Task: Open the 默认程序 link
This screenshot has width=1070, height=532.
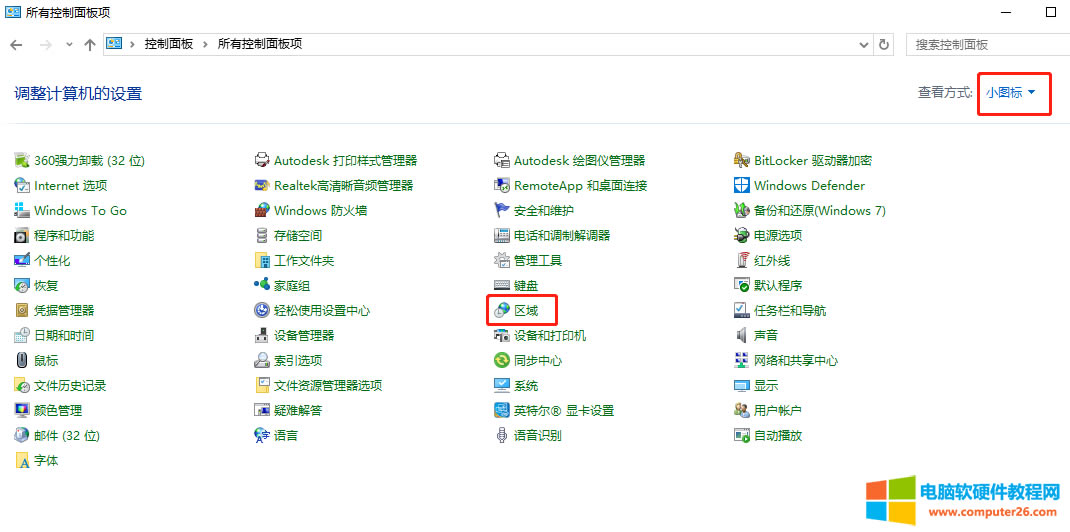Action: (778, 286)
